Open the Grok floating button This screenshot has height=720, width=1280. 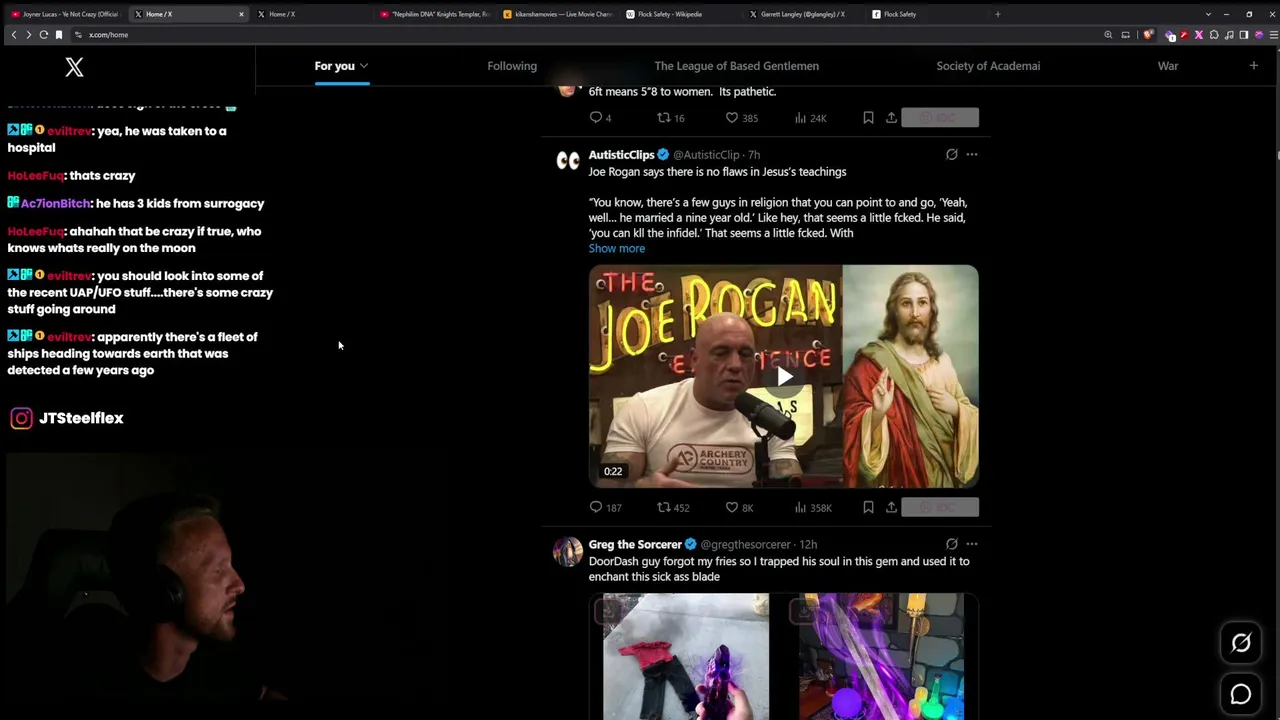[1241, 643]
